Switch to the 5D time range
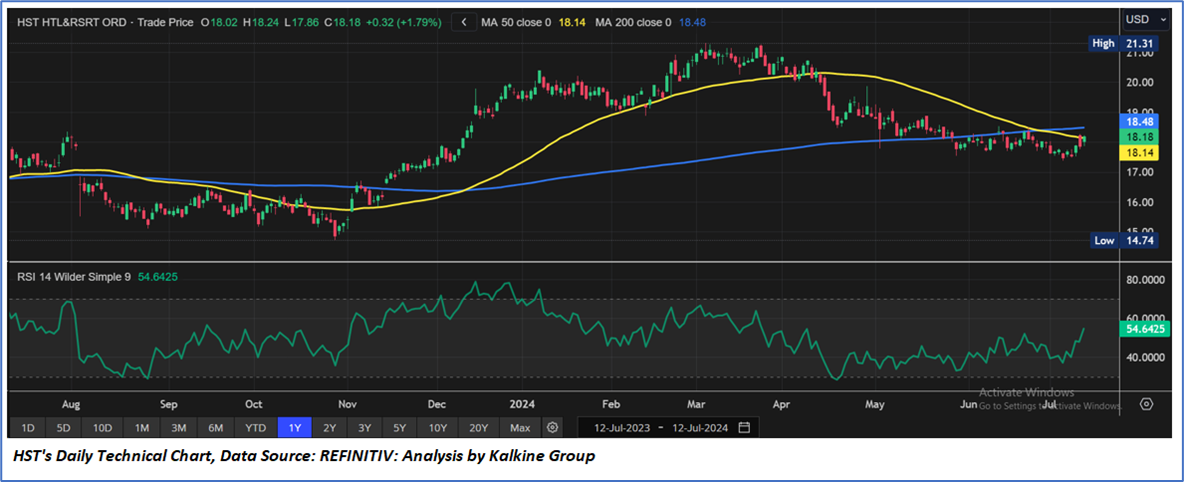The image size is (1184, 482). (64, 428)
